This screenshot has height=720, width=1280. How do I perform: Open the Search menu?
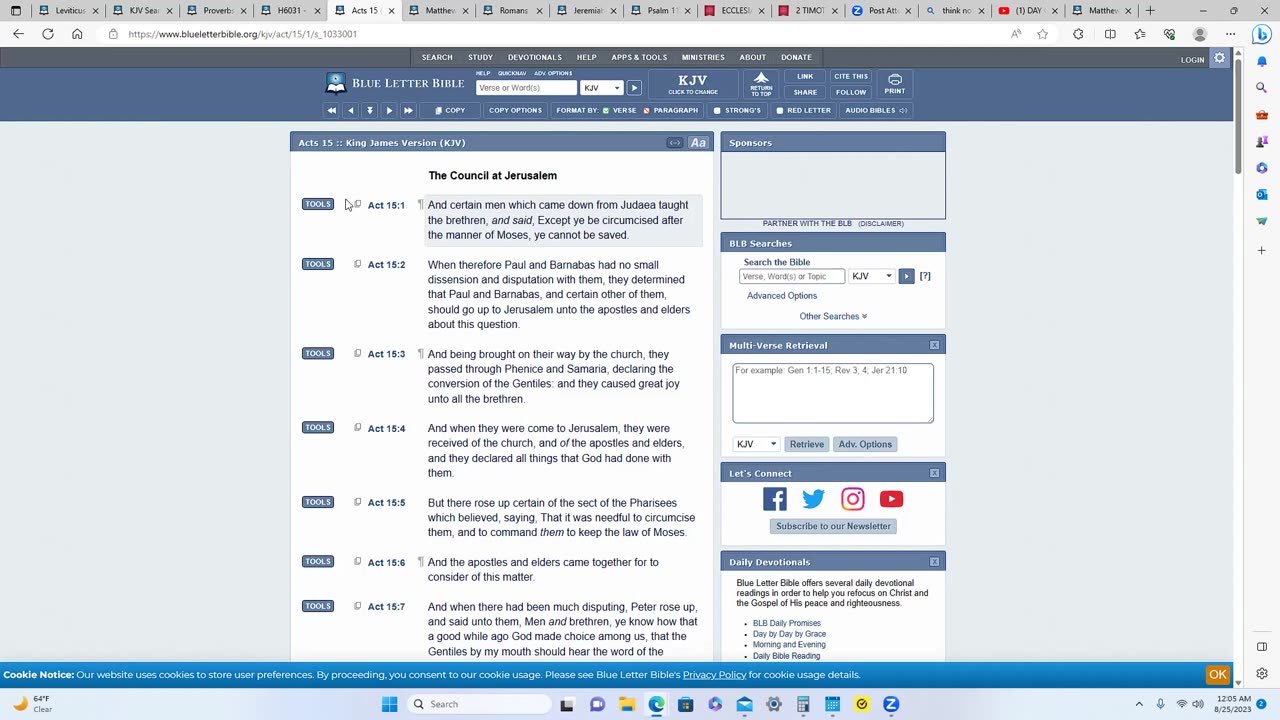pyautogui.click(x=437, y=57)
